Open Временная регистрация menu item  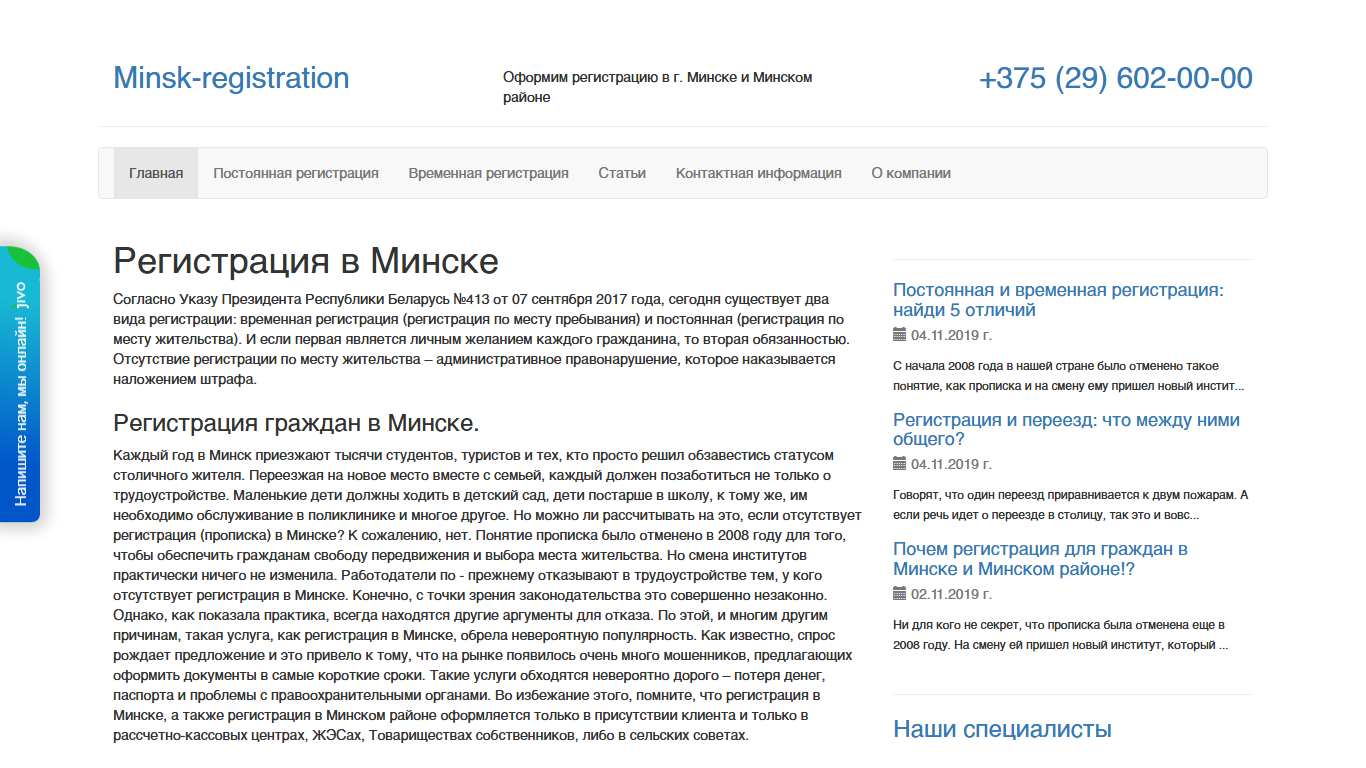coord(488,173)
